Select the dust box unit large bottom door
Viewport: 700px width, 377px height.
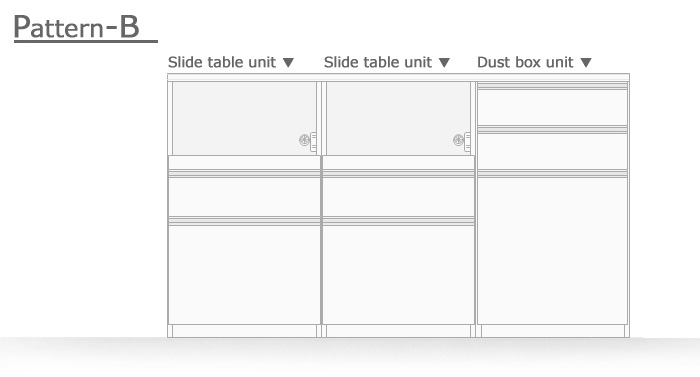coord(552,250)
